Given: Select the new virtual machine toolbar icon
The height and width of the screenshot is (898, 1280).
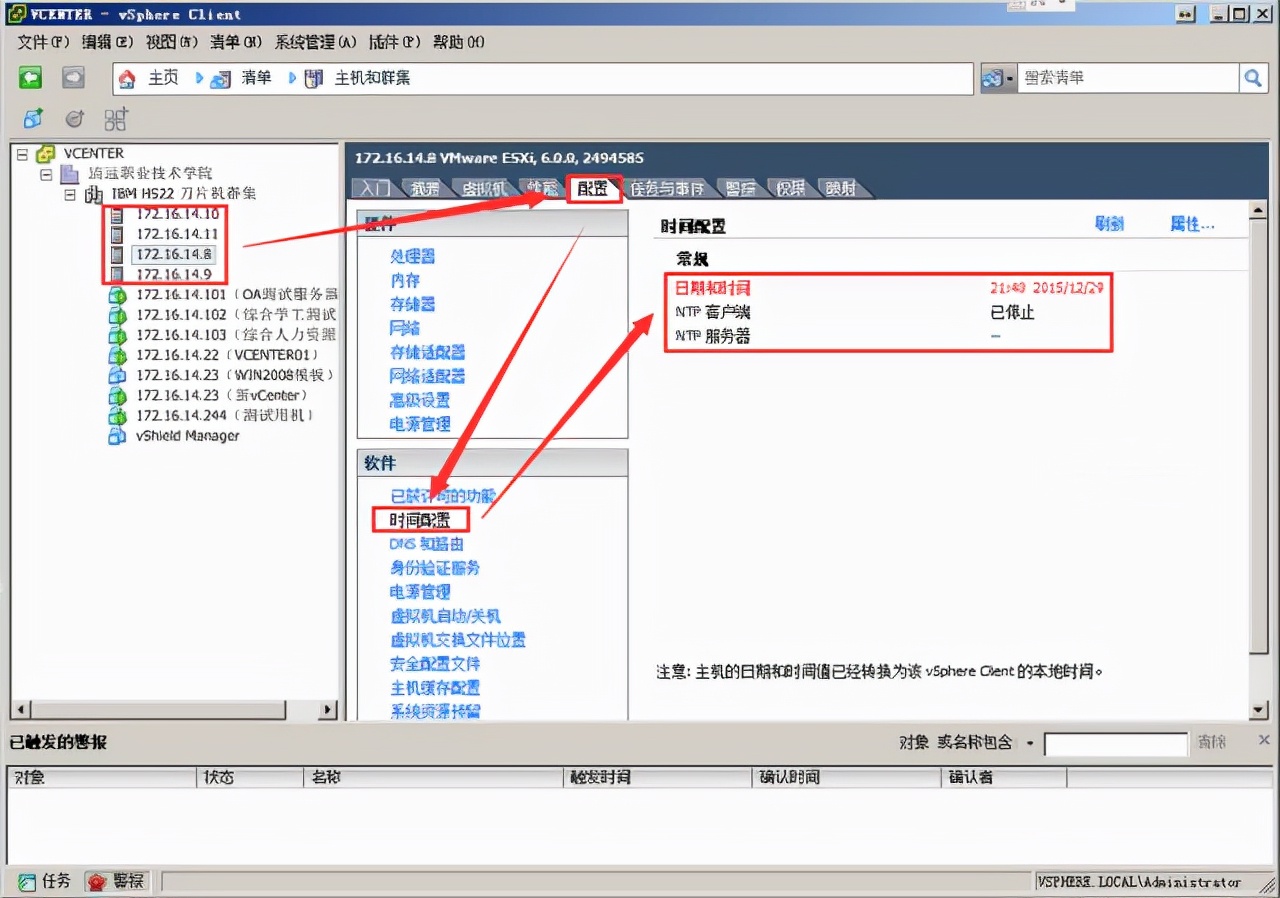Looking at the screenshot, I should [32, 118].
